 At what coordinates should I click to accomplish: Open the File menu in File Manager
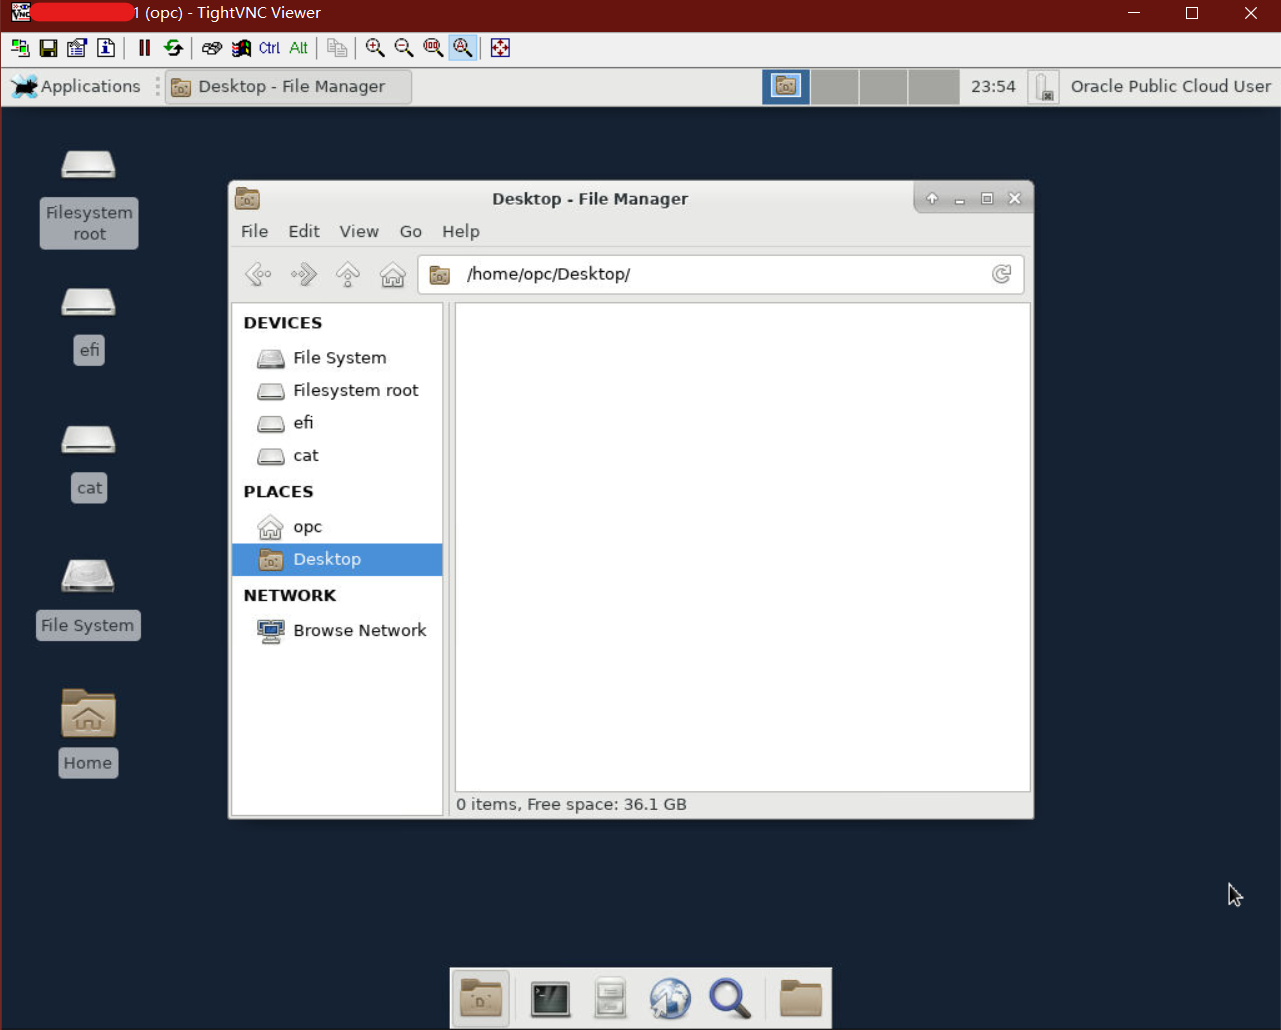pyautogui.click(x=255, y=231)
